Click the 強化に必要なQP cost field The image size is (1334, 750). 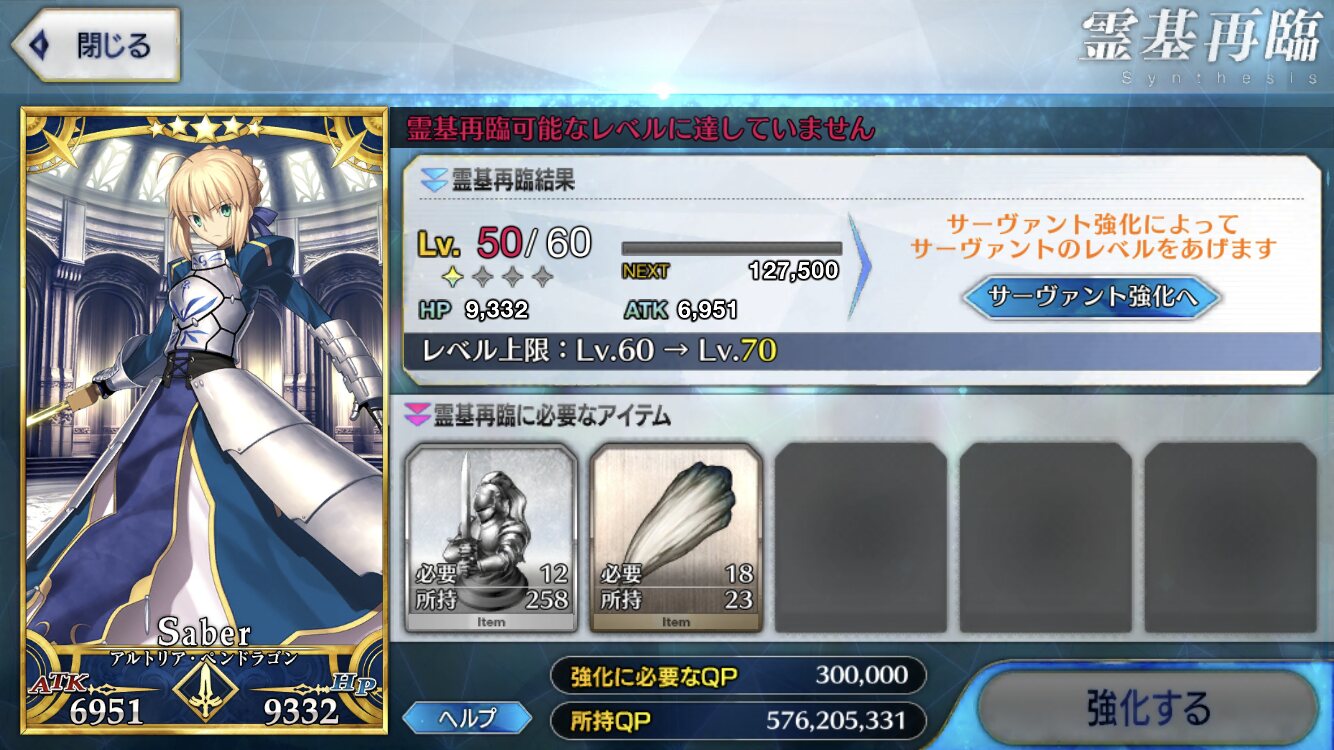(738, 675)
